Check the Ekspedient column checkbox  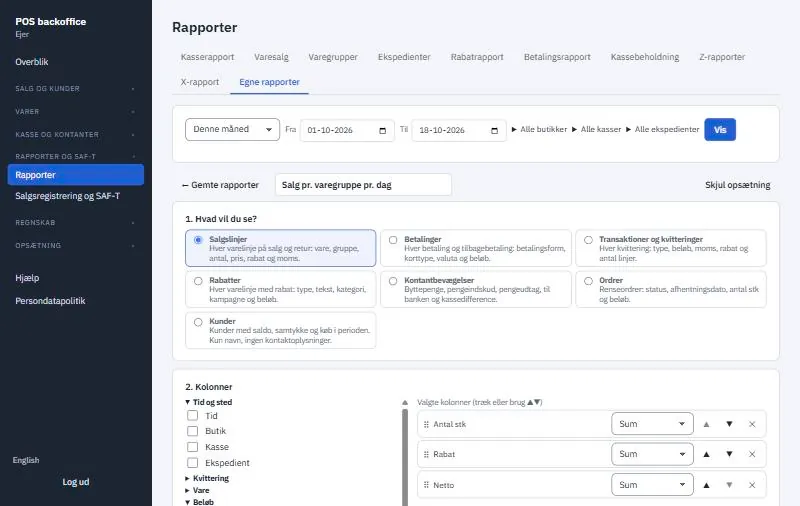point(192,463)
